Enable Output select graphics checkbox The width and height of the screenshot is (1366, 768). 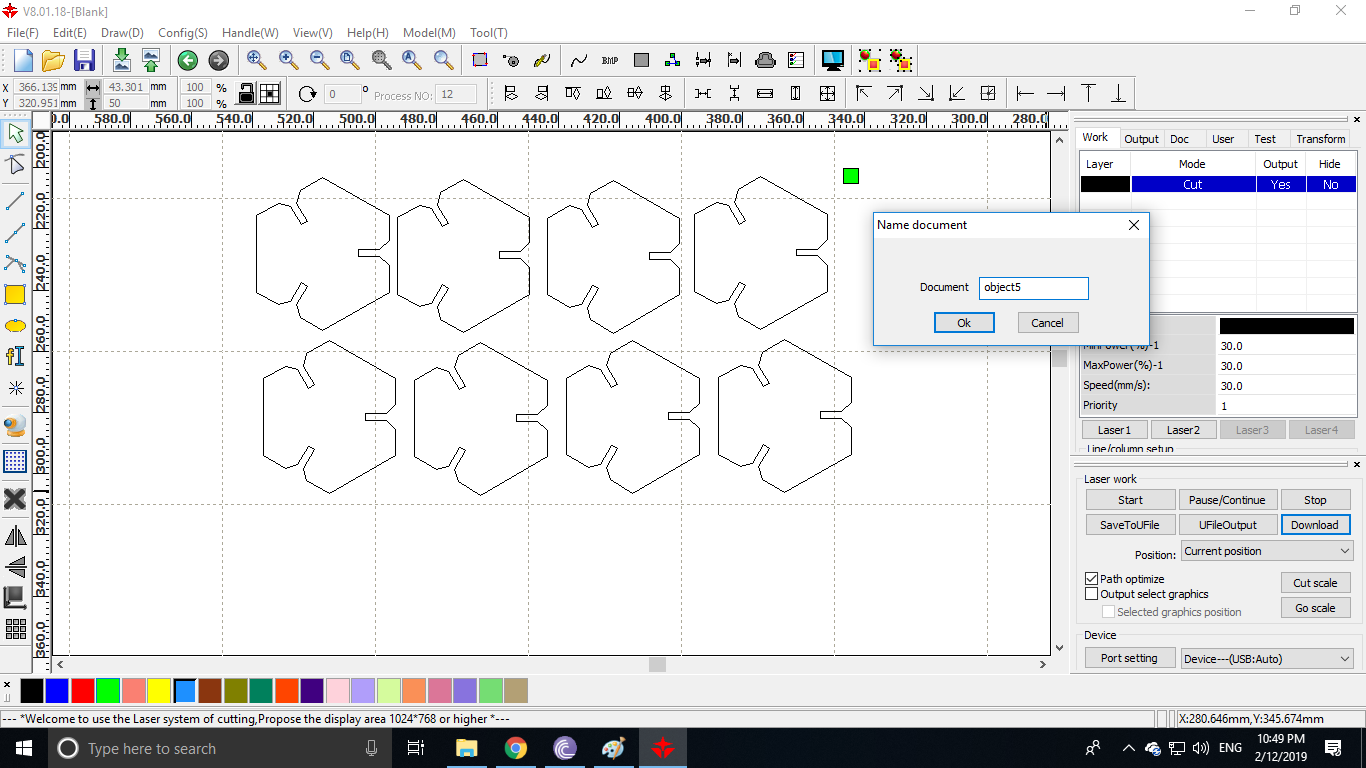point(1092,594)
